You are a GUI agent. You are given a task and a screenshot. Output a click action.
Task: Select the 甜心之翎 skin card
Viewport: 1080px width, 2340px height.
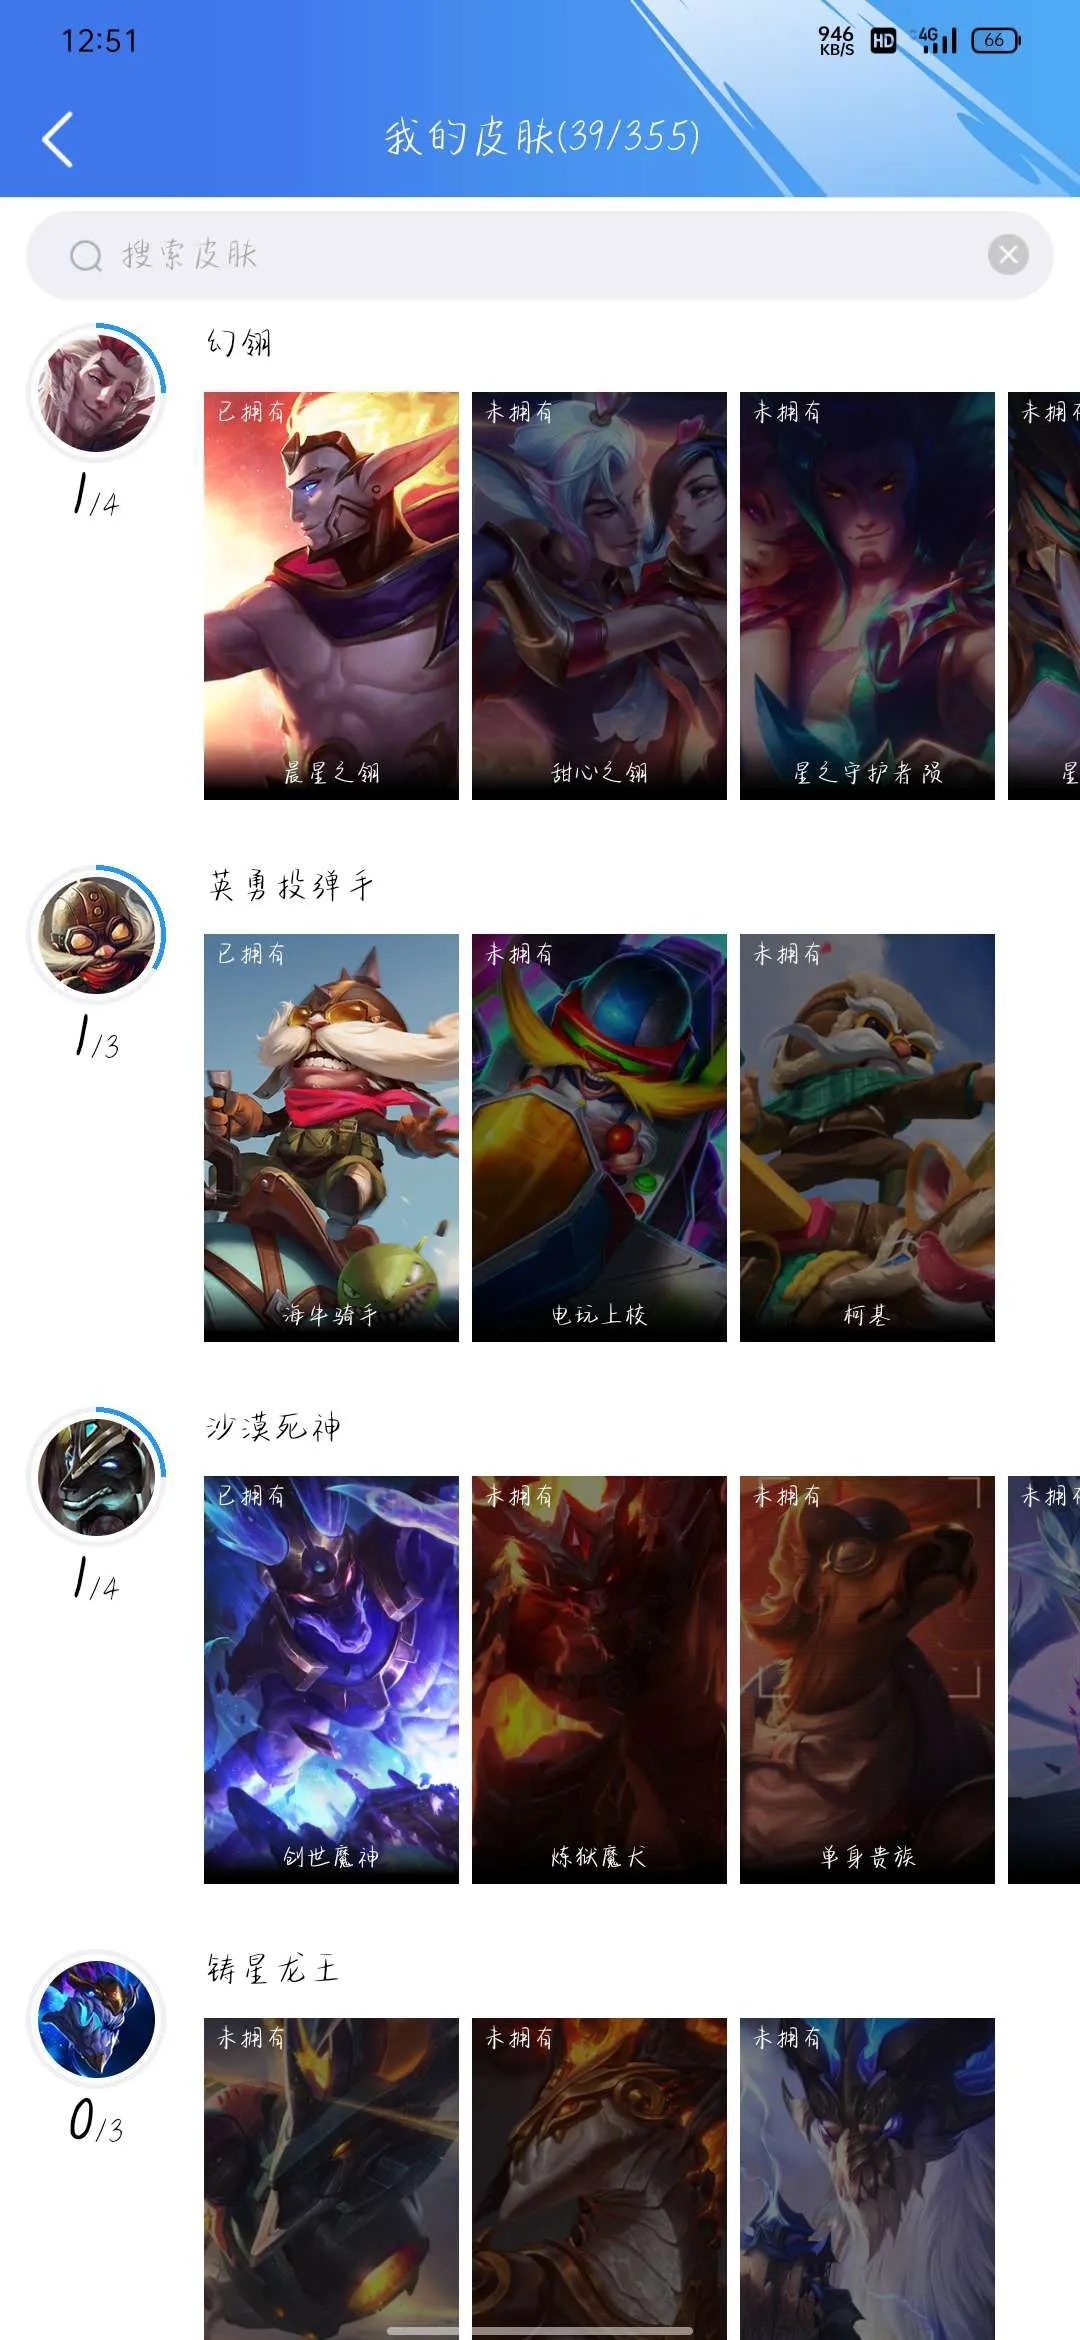coord(599,596)
